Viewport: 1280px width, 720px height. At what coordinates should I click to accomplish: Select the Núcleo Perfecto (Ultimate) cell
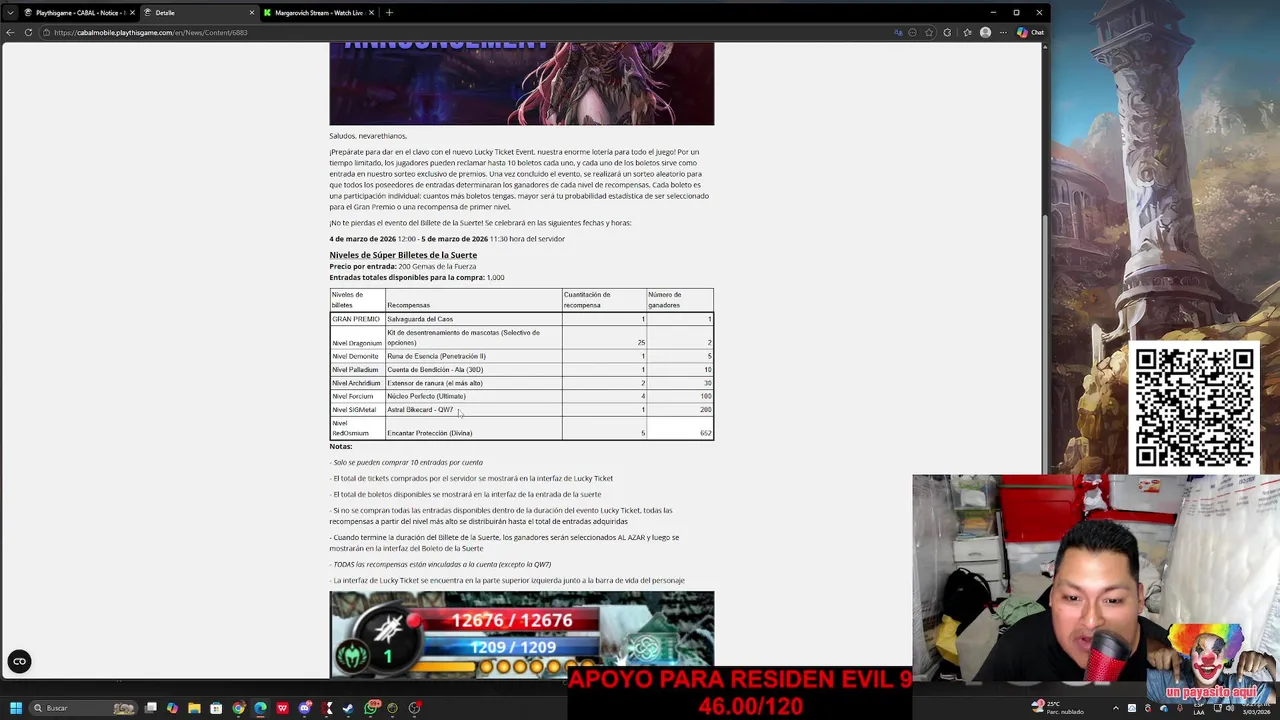pyautogui.click(x=473, y=396)
